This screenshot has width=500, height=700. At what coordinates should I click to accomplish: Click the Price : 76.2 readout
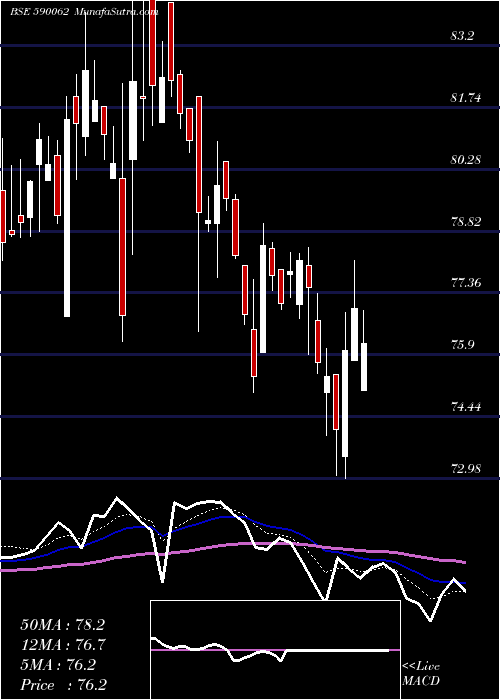click(63, 685)
